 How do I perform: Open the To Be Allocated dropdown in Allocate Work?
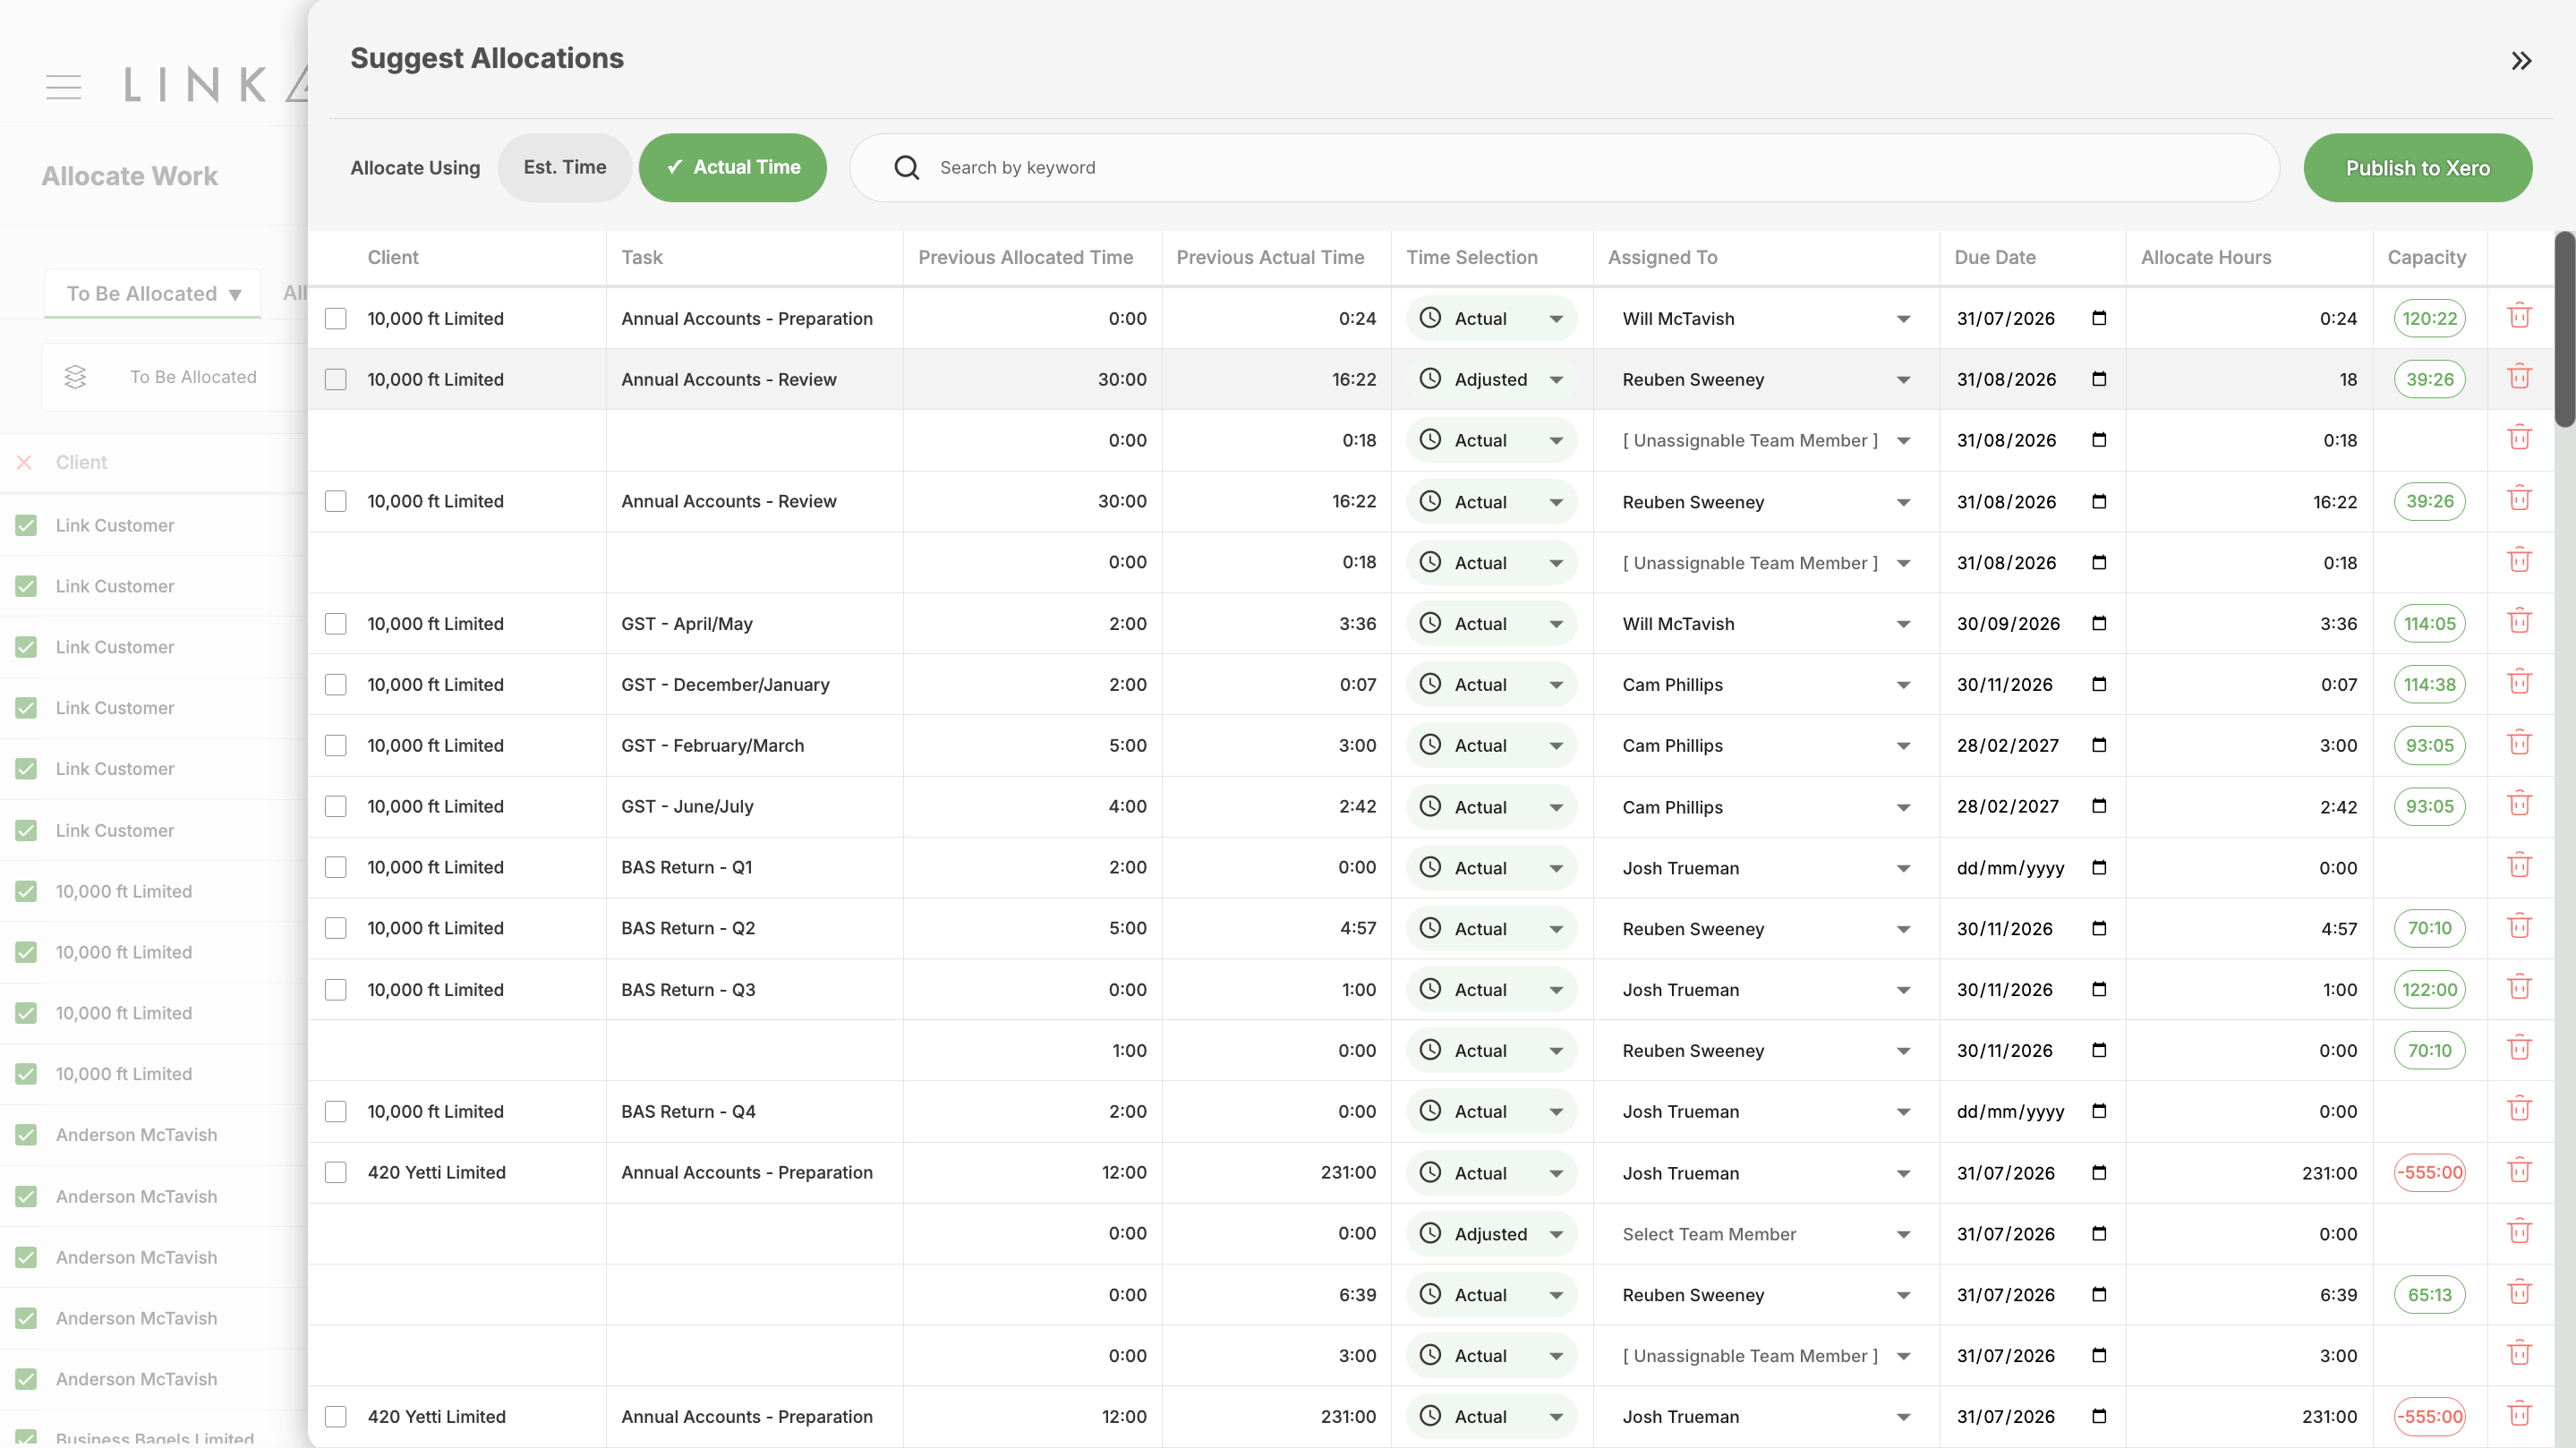153,293
